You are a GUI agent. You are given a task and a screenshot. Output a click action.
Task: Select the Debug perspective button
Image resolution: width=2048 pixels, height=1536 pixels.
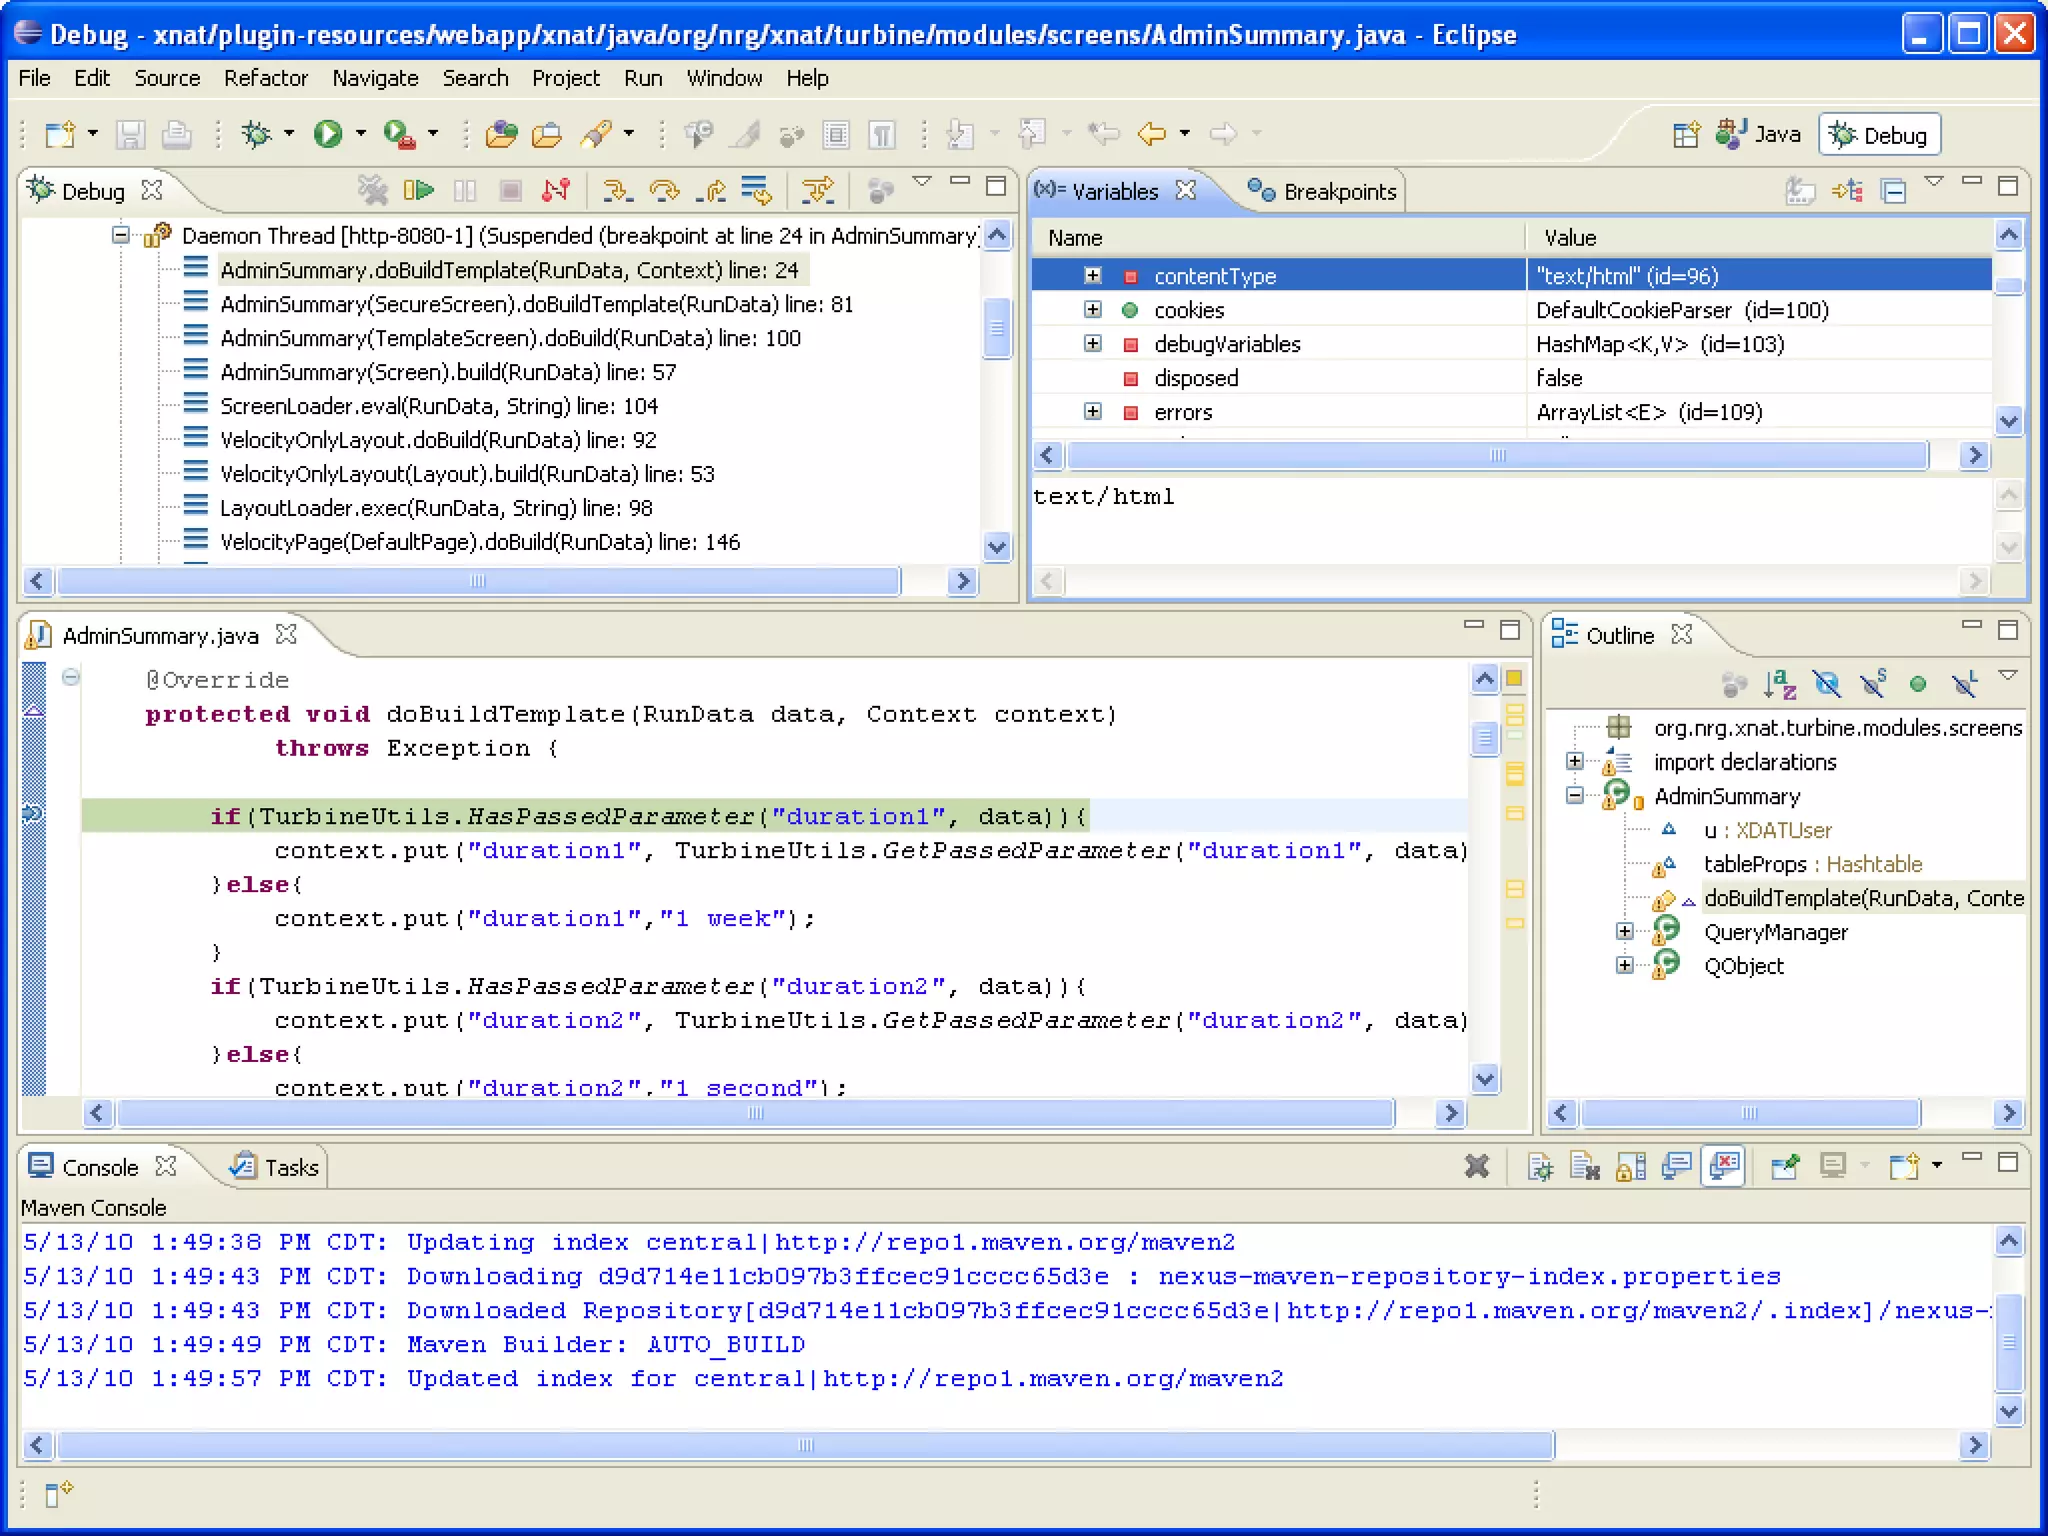pos(1880,135)
